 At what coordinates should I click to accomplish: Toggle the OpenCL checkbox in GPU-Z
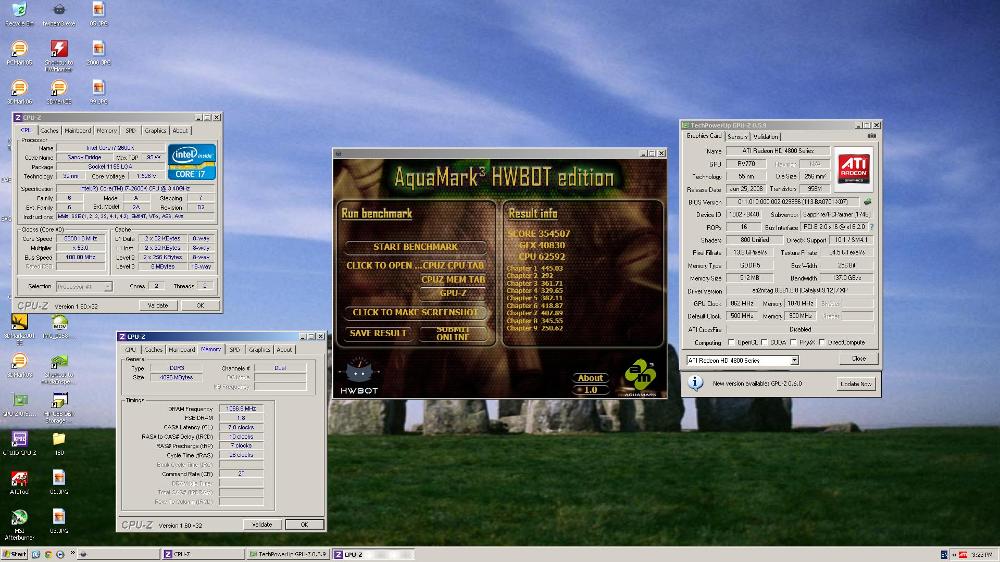[731, 343]
